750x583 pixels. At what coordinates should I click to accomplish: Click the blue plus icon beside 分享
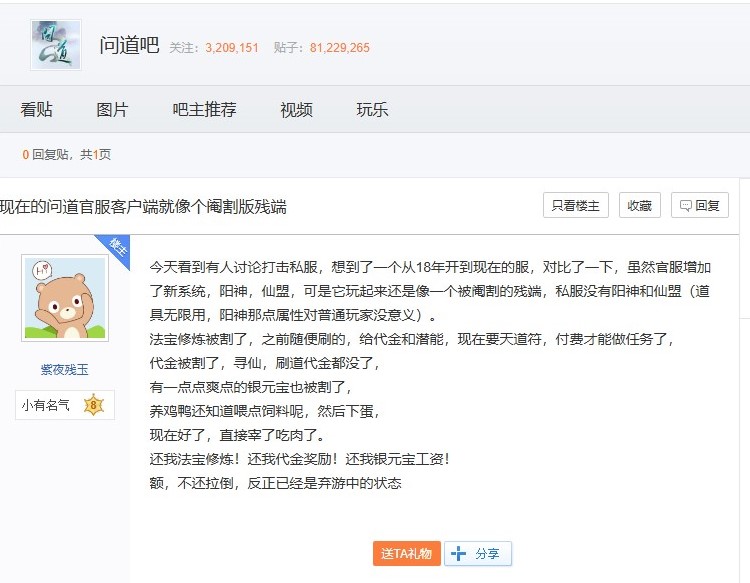click(x=458, y=553)
